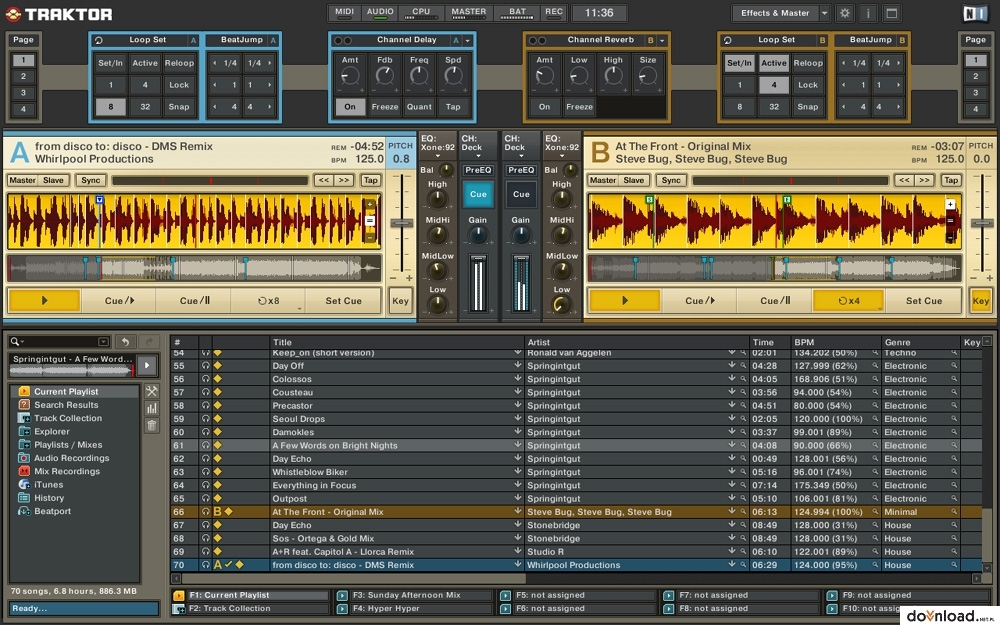Open the Deck A x8 loop size dropdown
The image size is (1000, 625).
coord(299,308)
